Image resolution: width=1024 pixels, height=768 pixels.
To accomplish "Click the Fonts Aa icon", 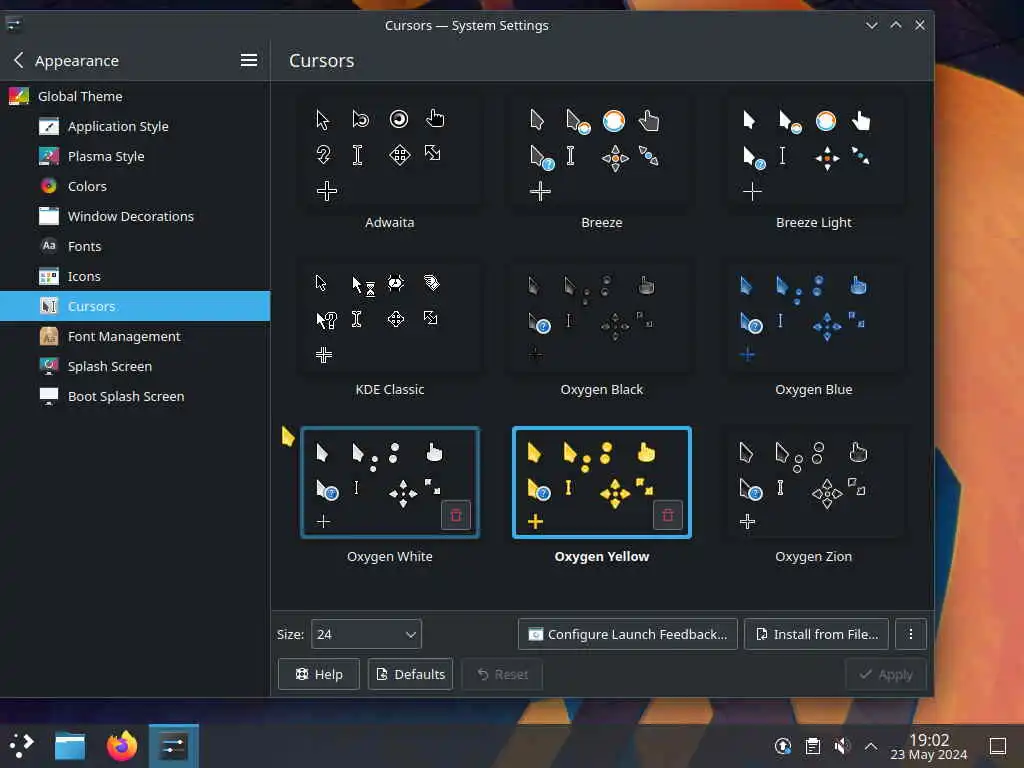I will [x=49, y=246].
